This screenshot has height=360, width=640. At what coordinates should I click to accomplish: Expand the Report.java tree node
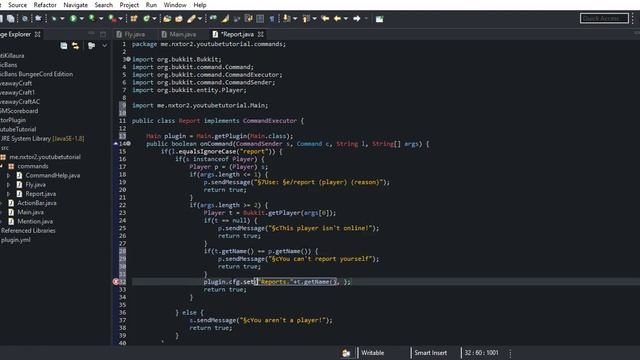pos(9,194)
